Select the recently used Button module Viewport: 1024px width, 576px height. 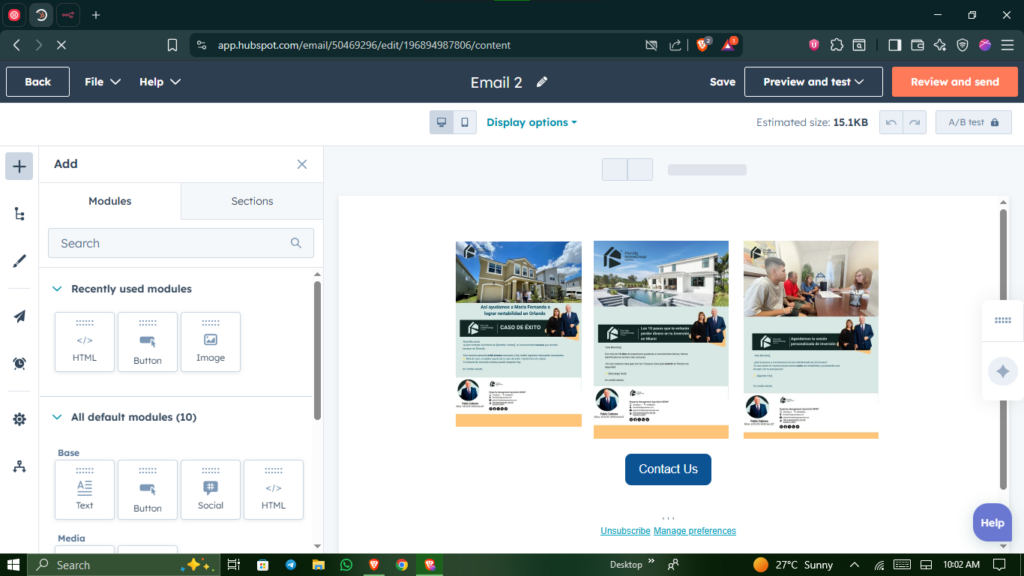(x=148, y=342)
